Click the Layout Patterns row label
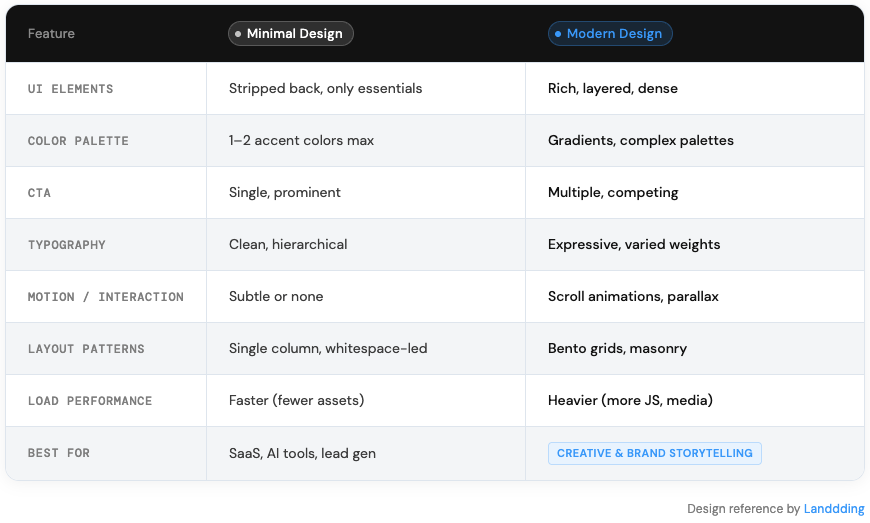The height and width of the screenshot is (523, 870). pyautogui.click(x=86, y=349)
